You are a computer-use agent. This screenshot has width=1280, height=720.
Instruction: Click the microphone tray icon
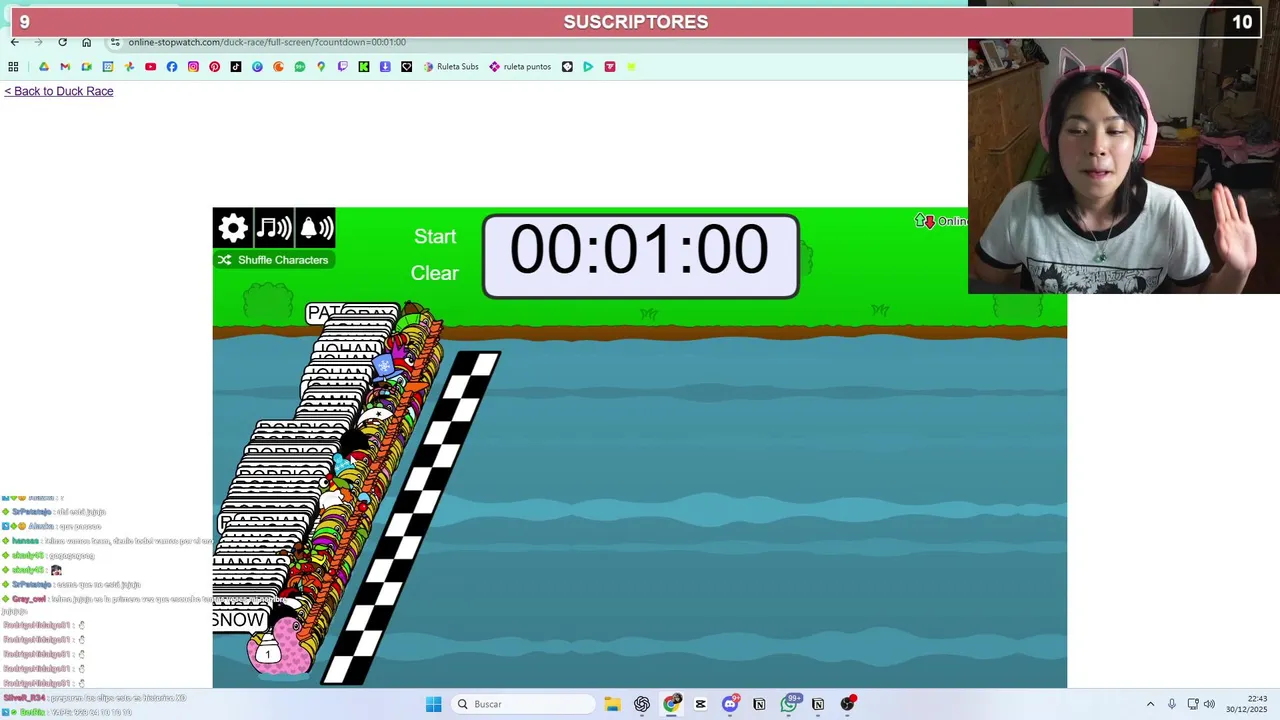(1172, 704)
